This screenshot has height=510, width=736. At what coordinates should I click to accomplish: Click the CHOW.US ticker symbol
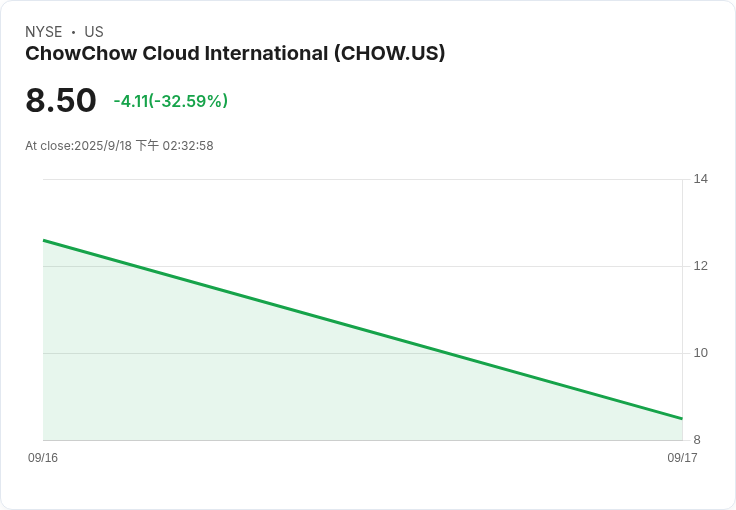click(x=390, y=54)
